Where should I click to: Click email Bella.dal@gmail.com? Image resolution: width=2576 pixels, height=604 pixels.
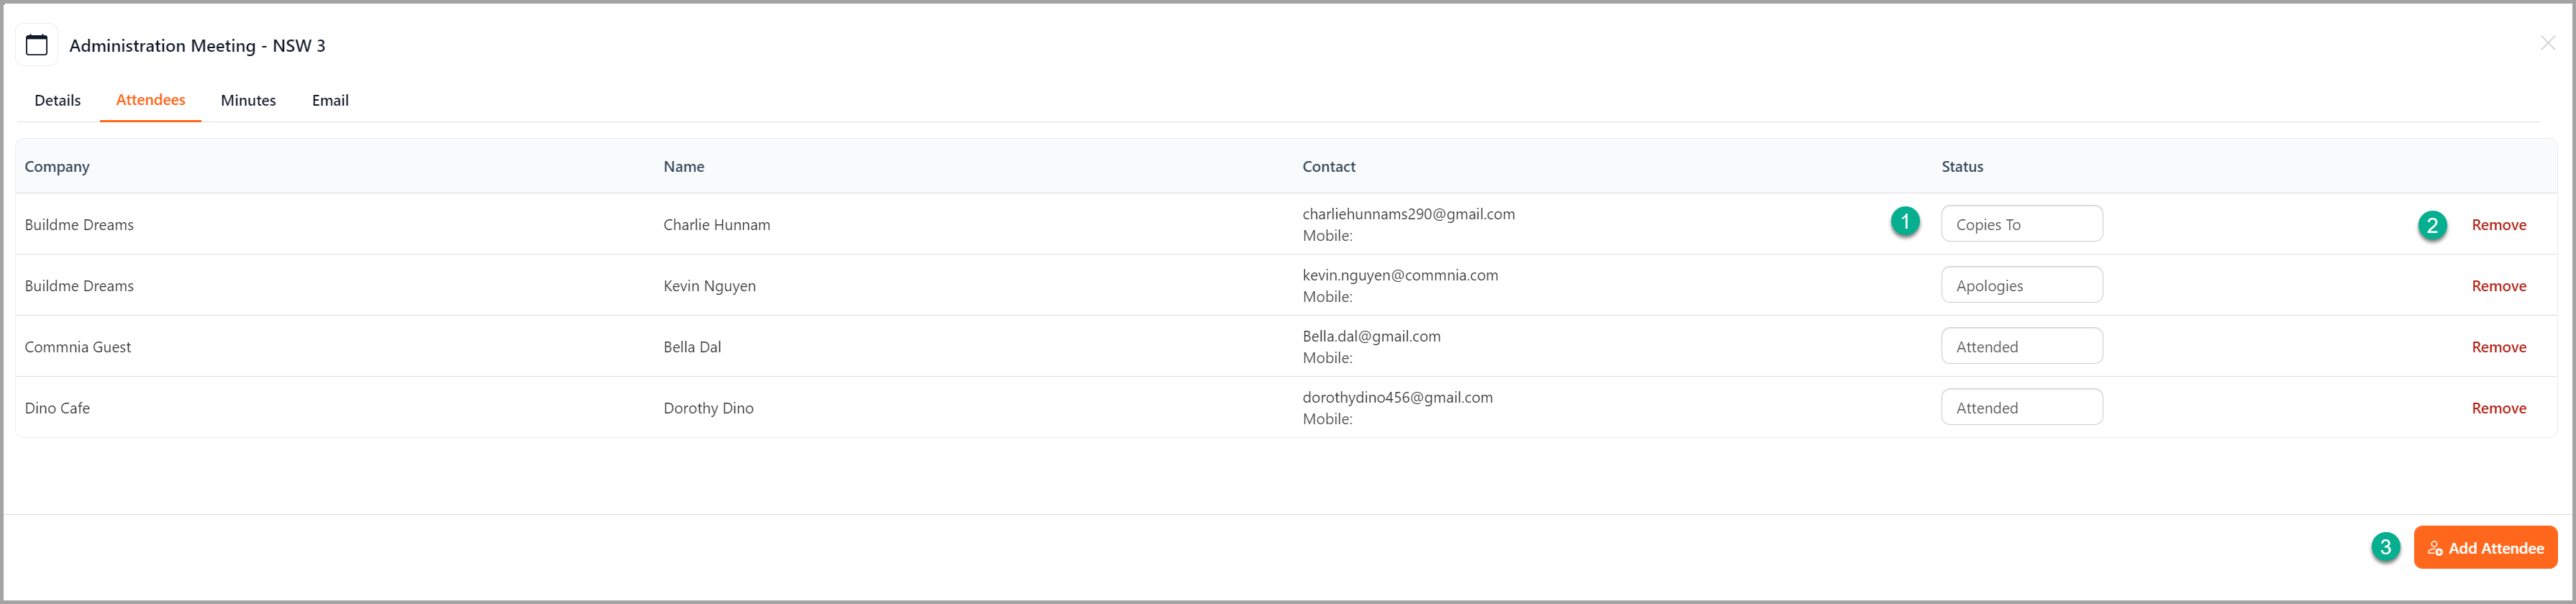point(1371,336)
